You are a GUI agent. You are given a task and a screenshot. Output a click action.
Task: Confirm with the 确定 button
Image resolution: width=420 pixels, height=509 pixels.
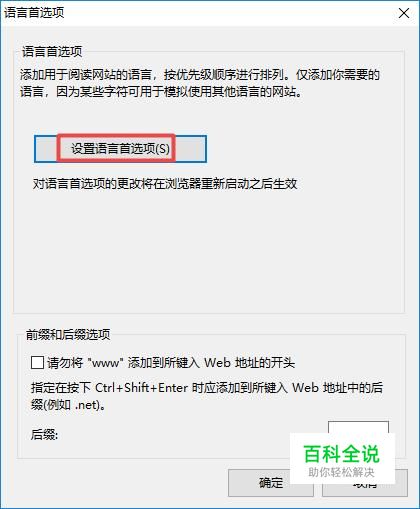(271, 483)
